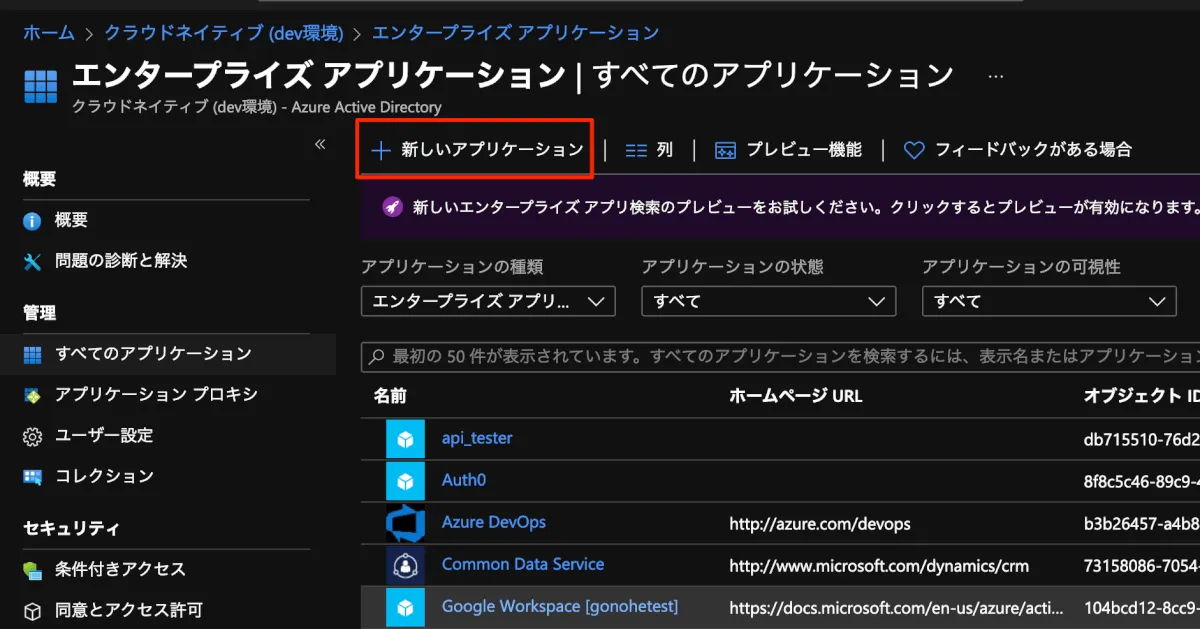Click the プレビュー機能 preview features icon
This screenshot has height=629, width=1200.
coord(726,150)
